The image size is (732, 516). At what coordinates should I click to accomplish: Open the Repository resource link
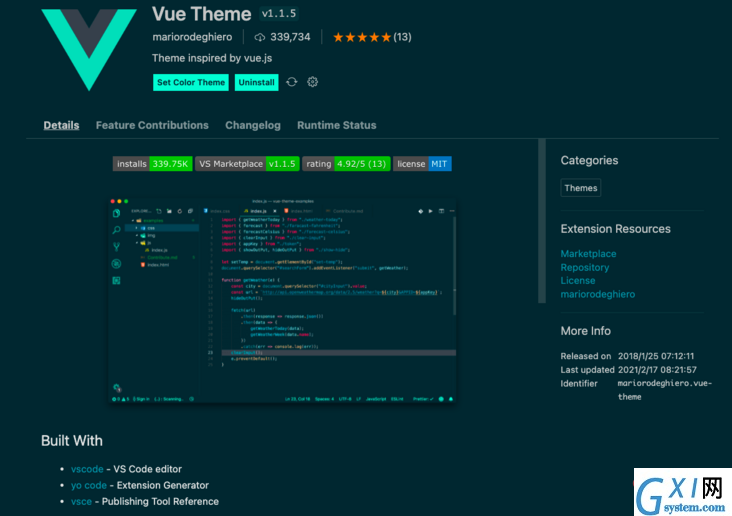click(584, 267)
